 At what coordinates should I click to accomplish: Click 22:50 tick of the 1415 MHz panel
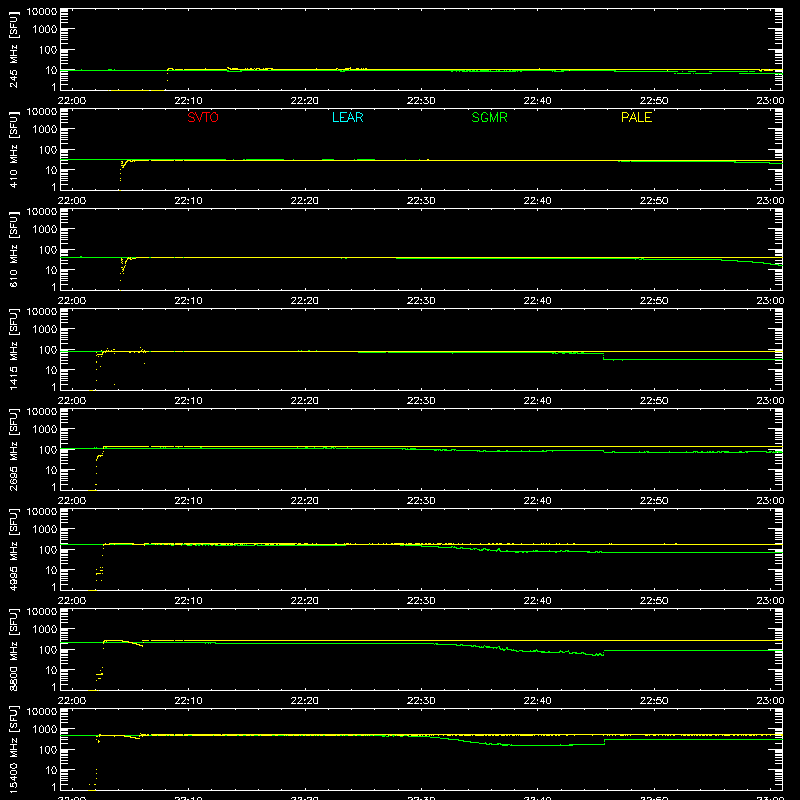[x=654, y=401]
